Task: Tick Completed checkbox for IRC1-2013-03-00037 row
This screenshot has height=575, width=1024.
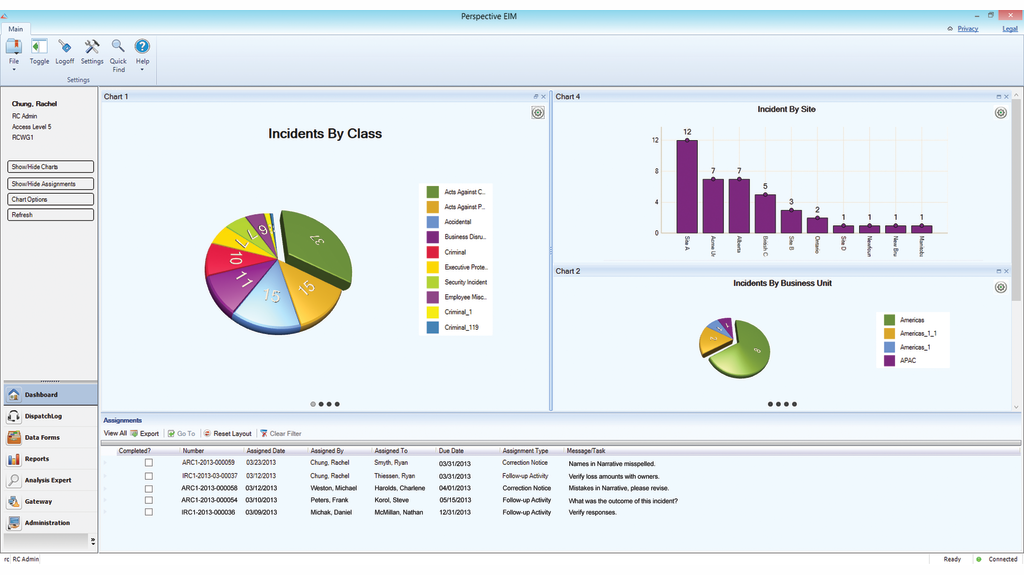Action: pyautogui.click(x=149, y=476)
